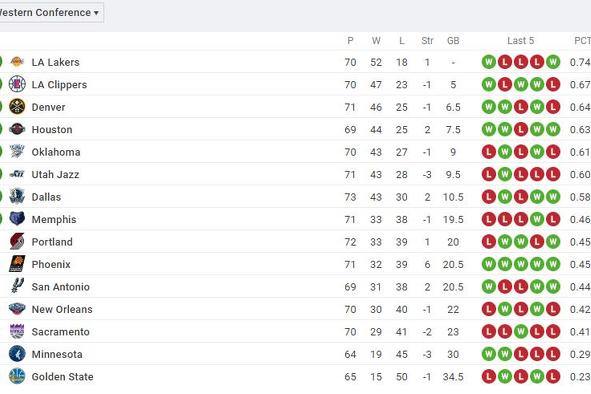The image size is (591, 394).
Task: Sort standings by W column header
Action: pyautogui.click(x=376, y=41)
